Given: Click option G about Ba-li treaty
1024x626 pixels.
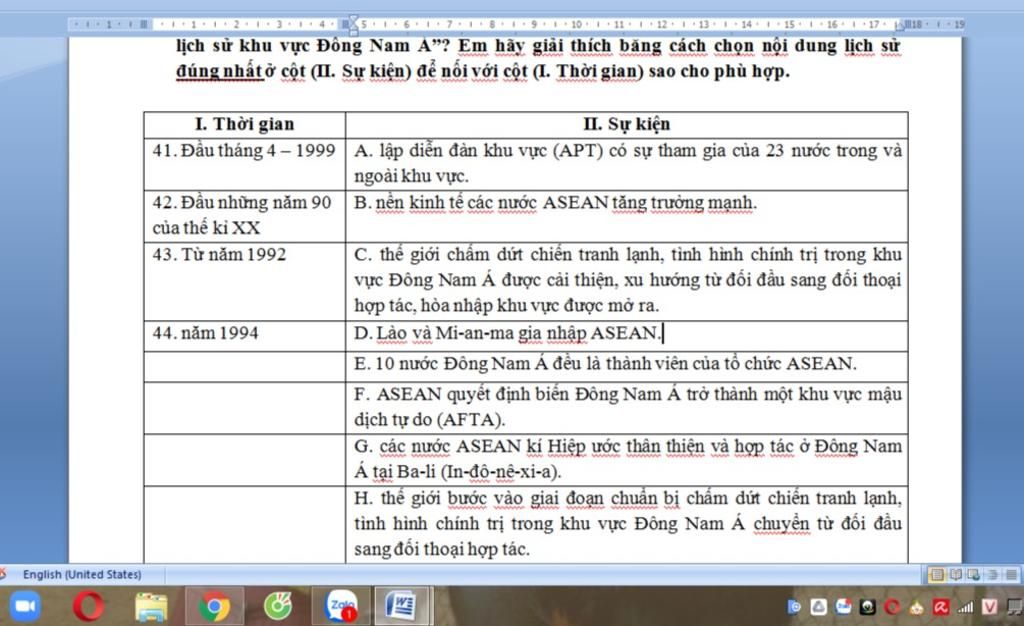Looking at the screenshot, I should coord(627,460).
